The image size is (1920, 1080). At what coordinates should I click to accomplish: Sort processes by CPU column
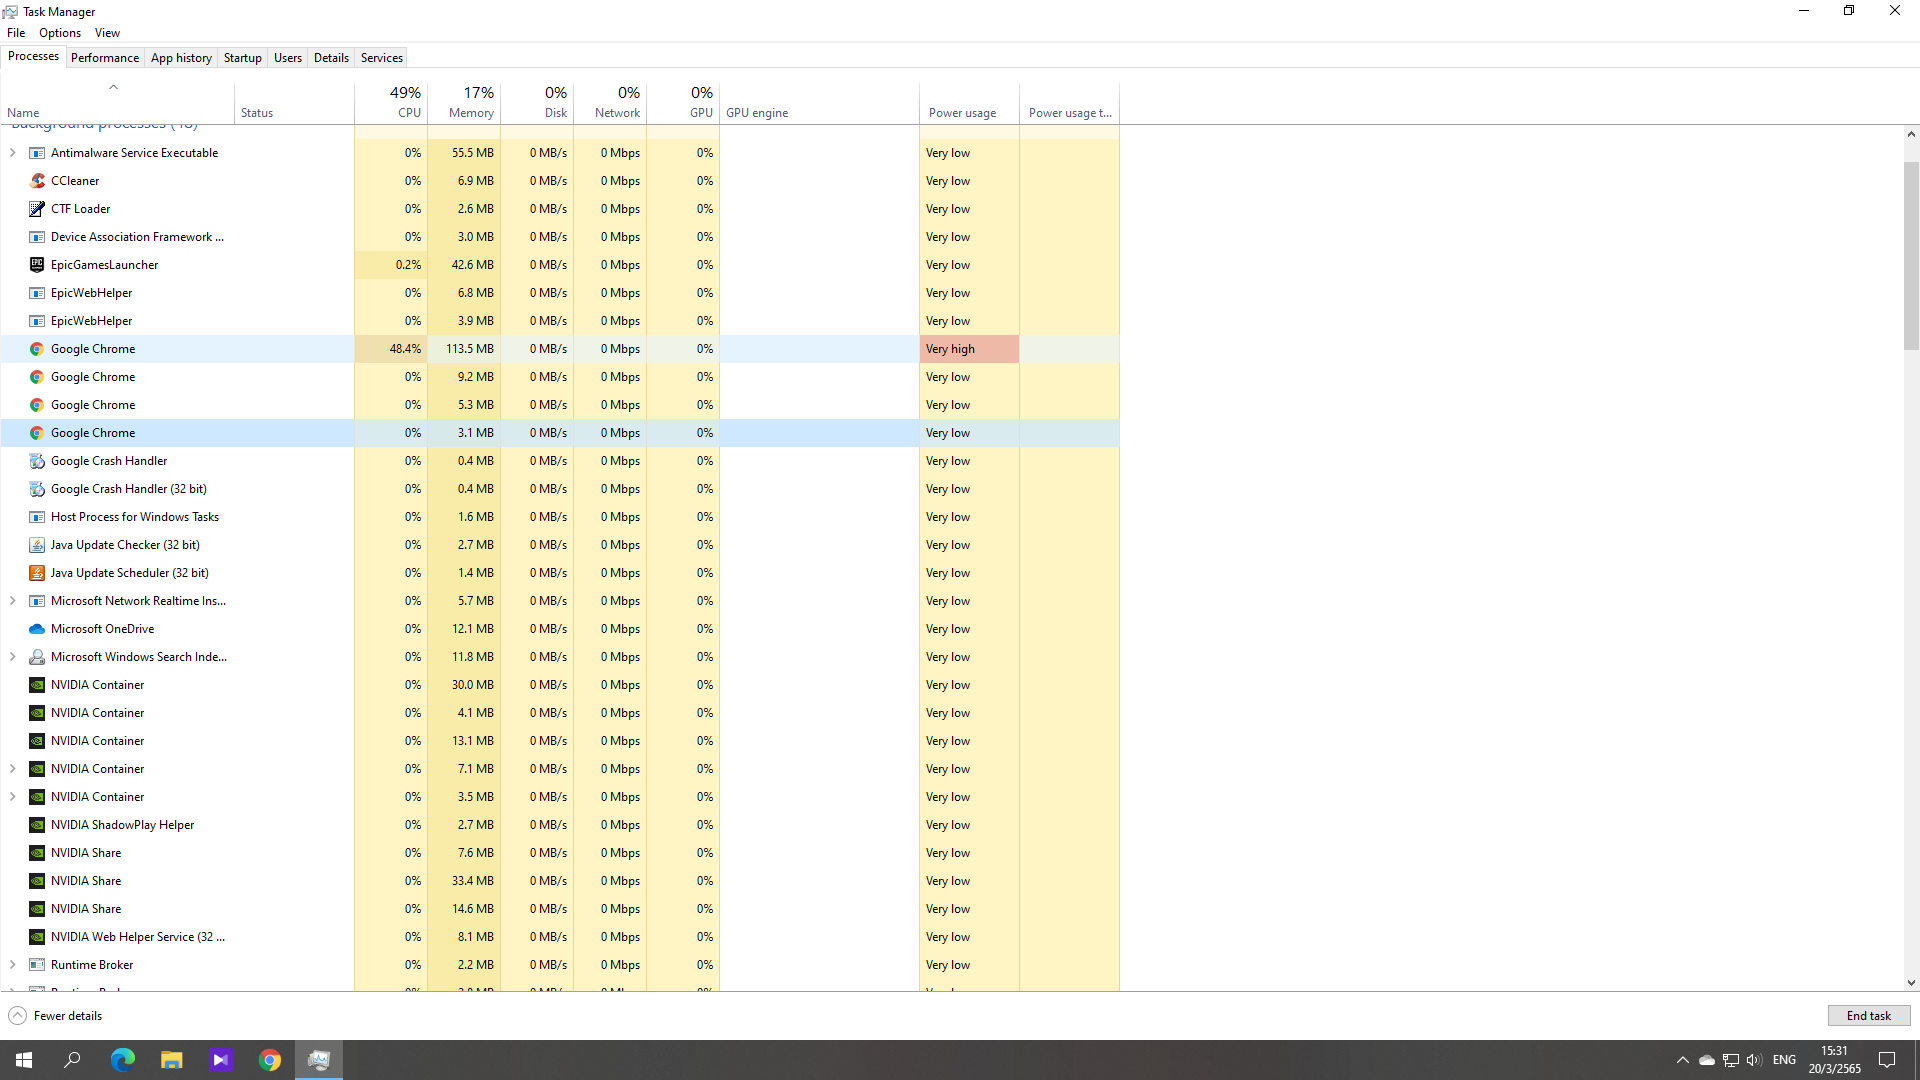391,103
